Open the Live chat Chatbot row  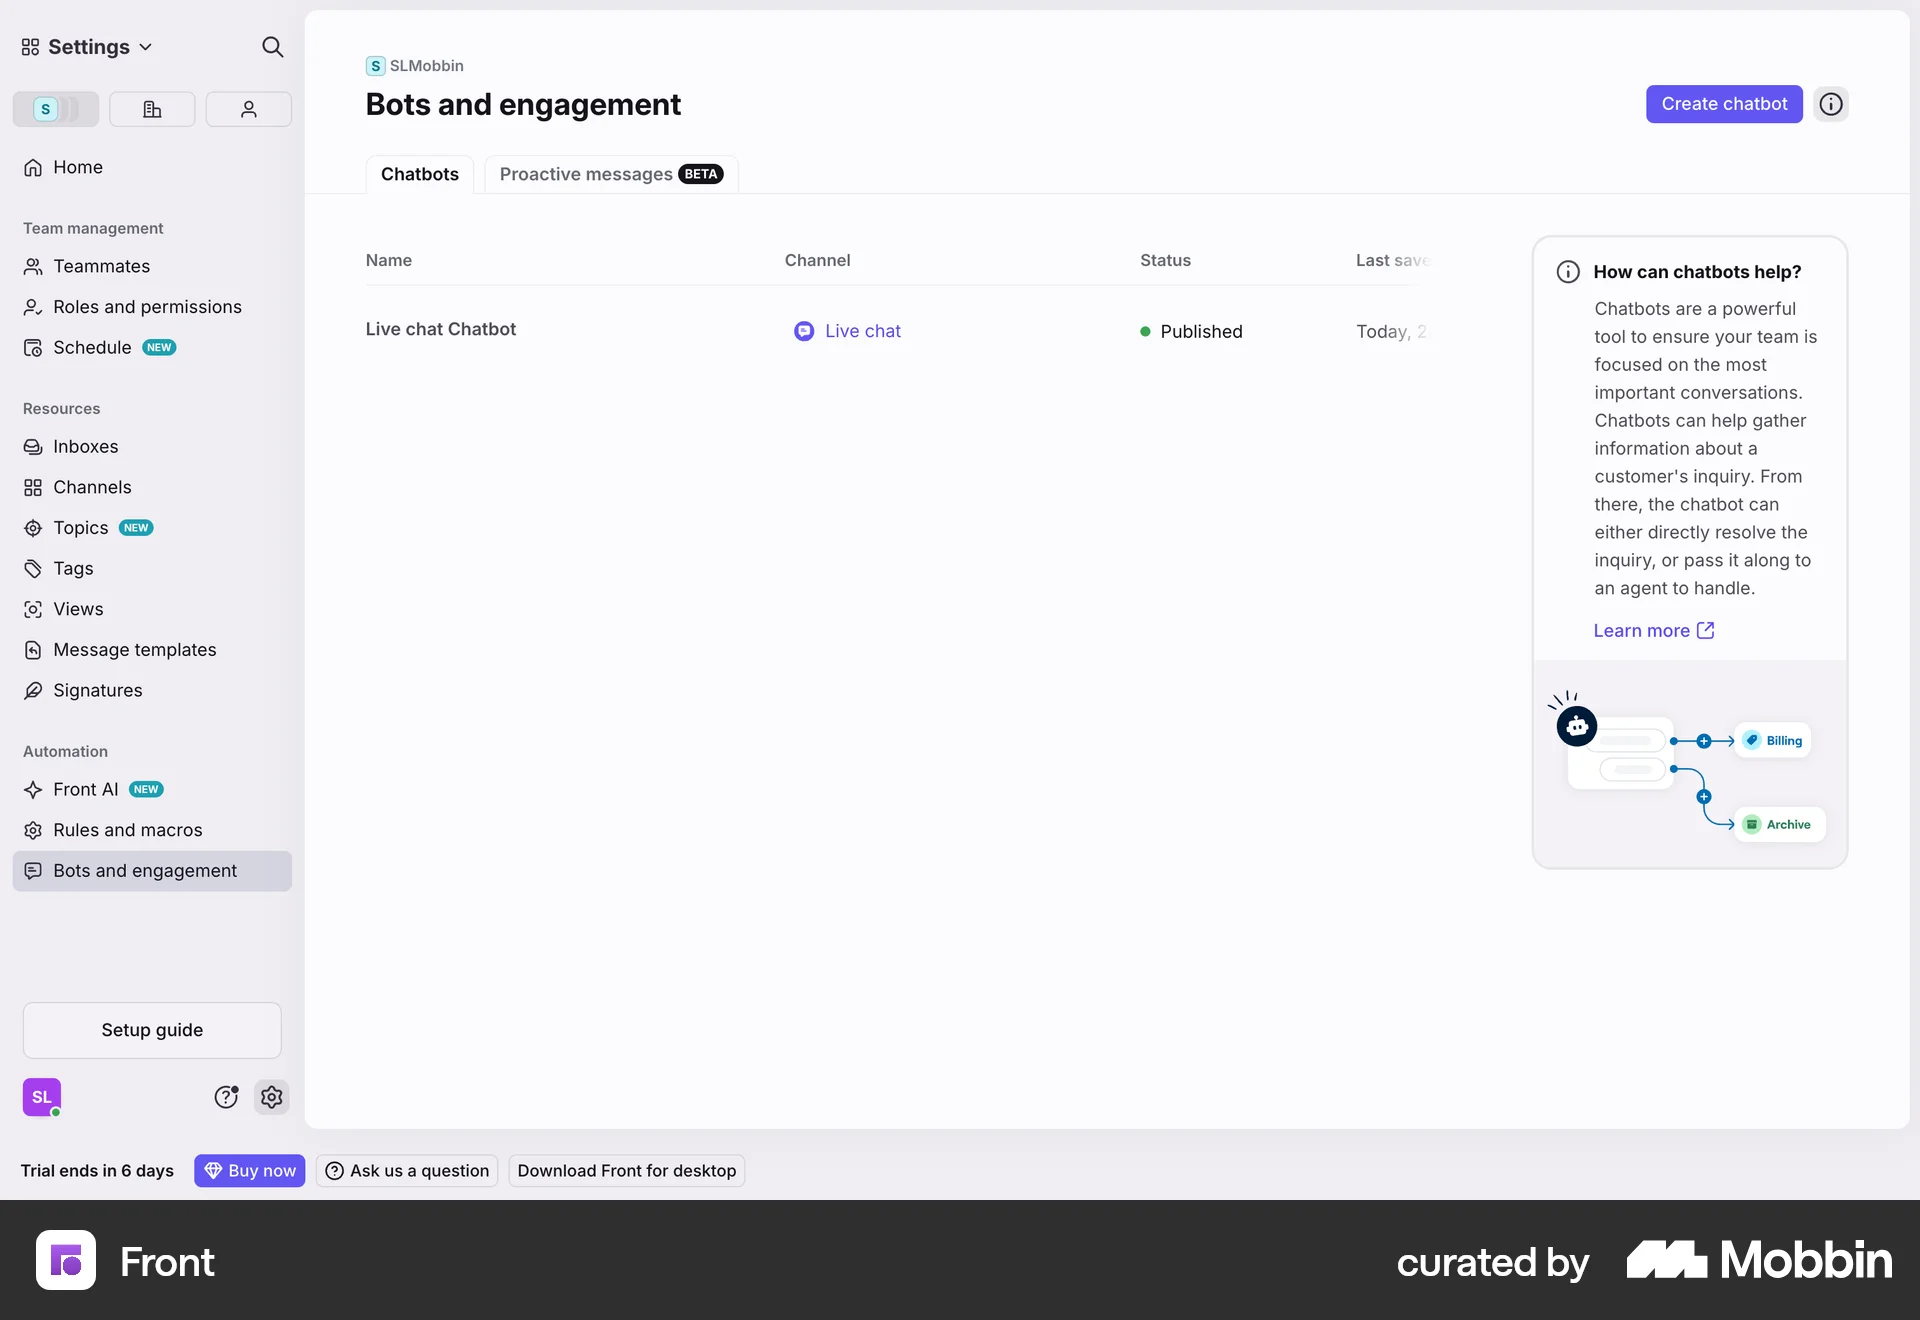(441, 329)
